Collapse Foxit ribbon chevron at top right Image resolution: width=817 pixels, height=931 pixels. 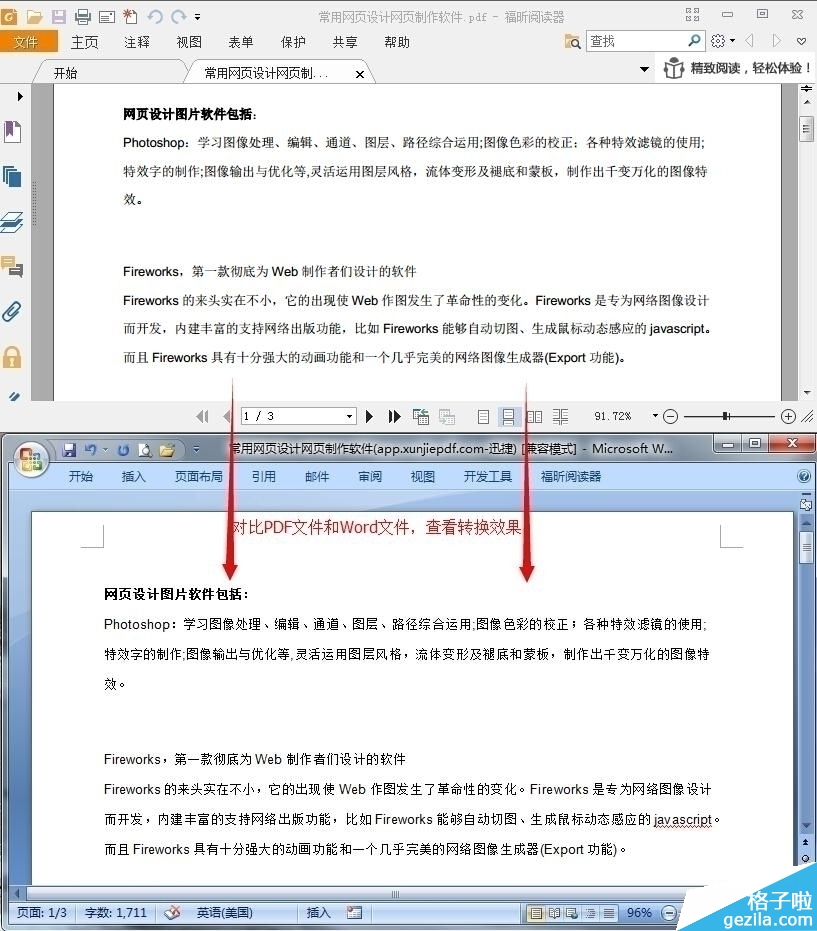802,41
